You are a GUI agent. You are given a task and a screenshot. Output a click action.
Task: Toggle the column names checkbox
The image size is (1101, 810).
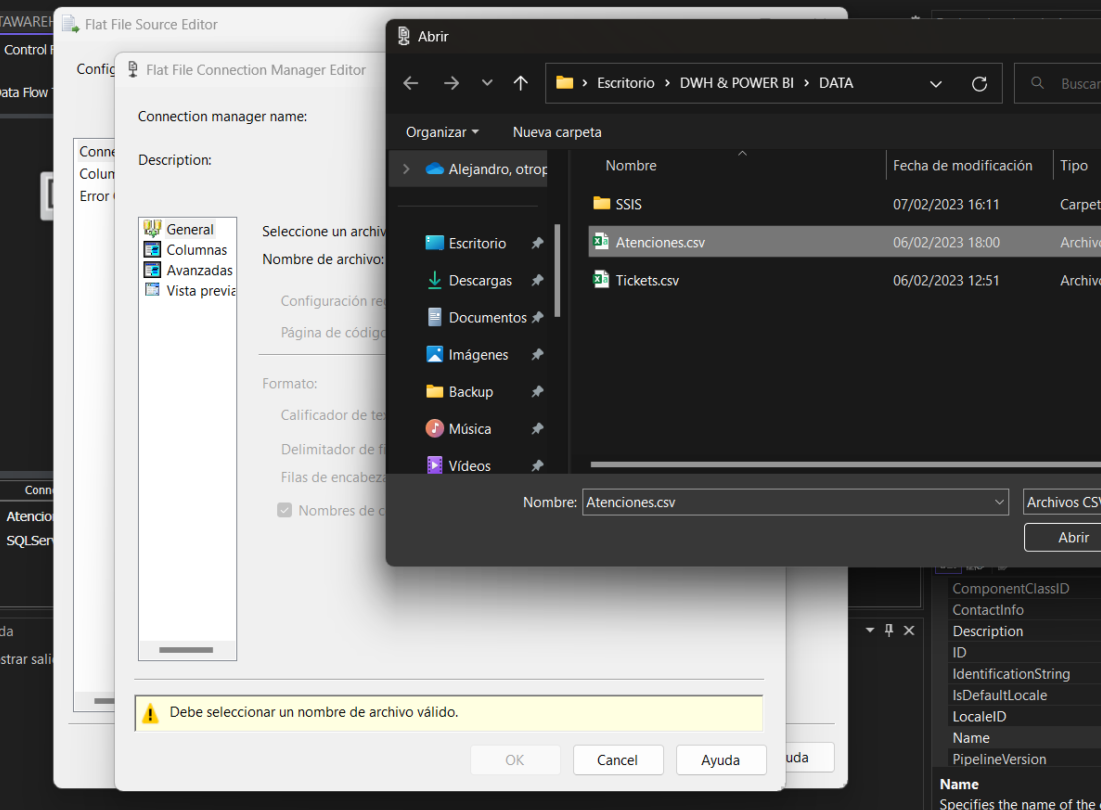click(285, 510)
